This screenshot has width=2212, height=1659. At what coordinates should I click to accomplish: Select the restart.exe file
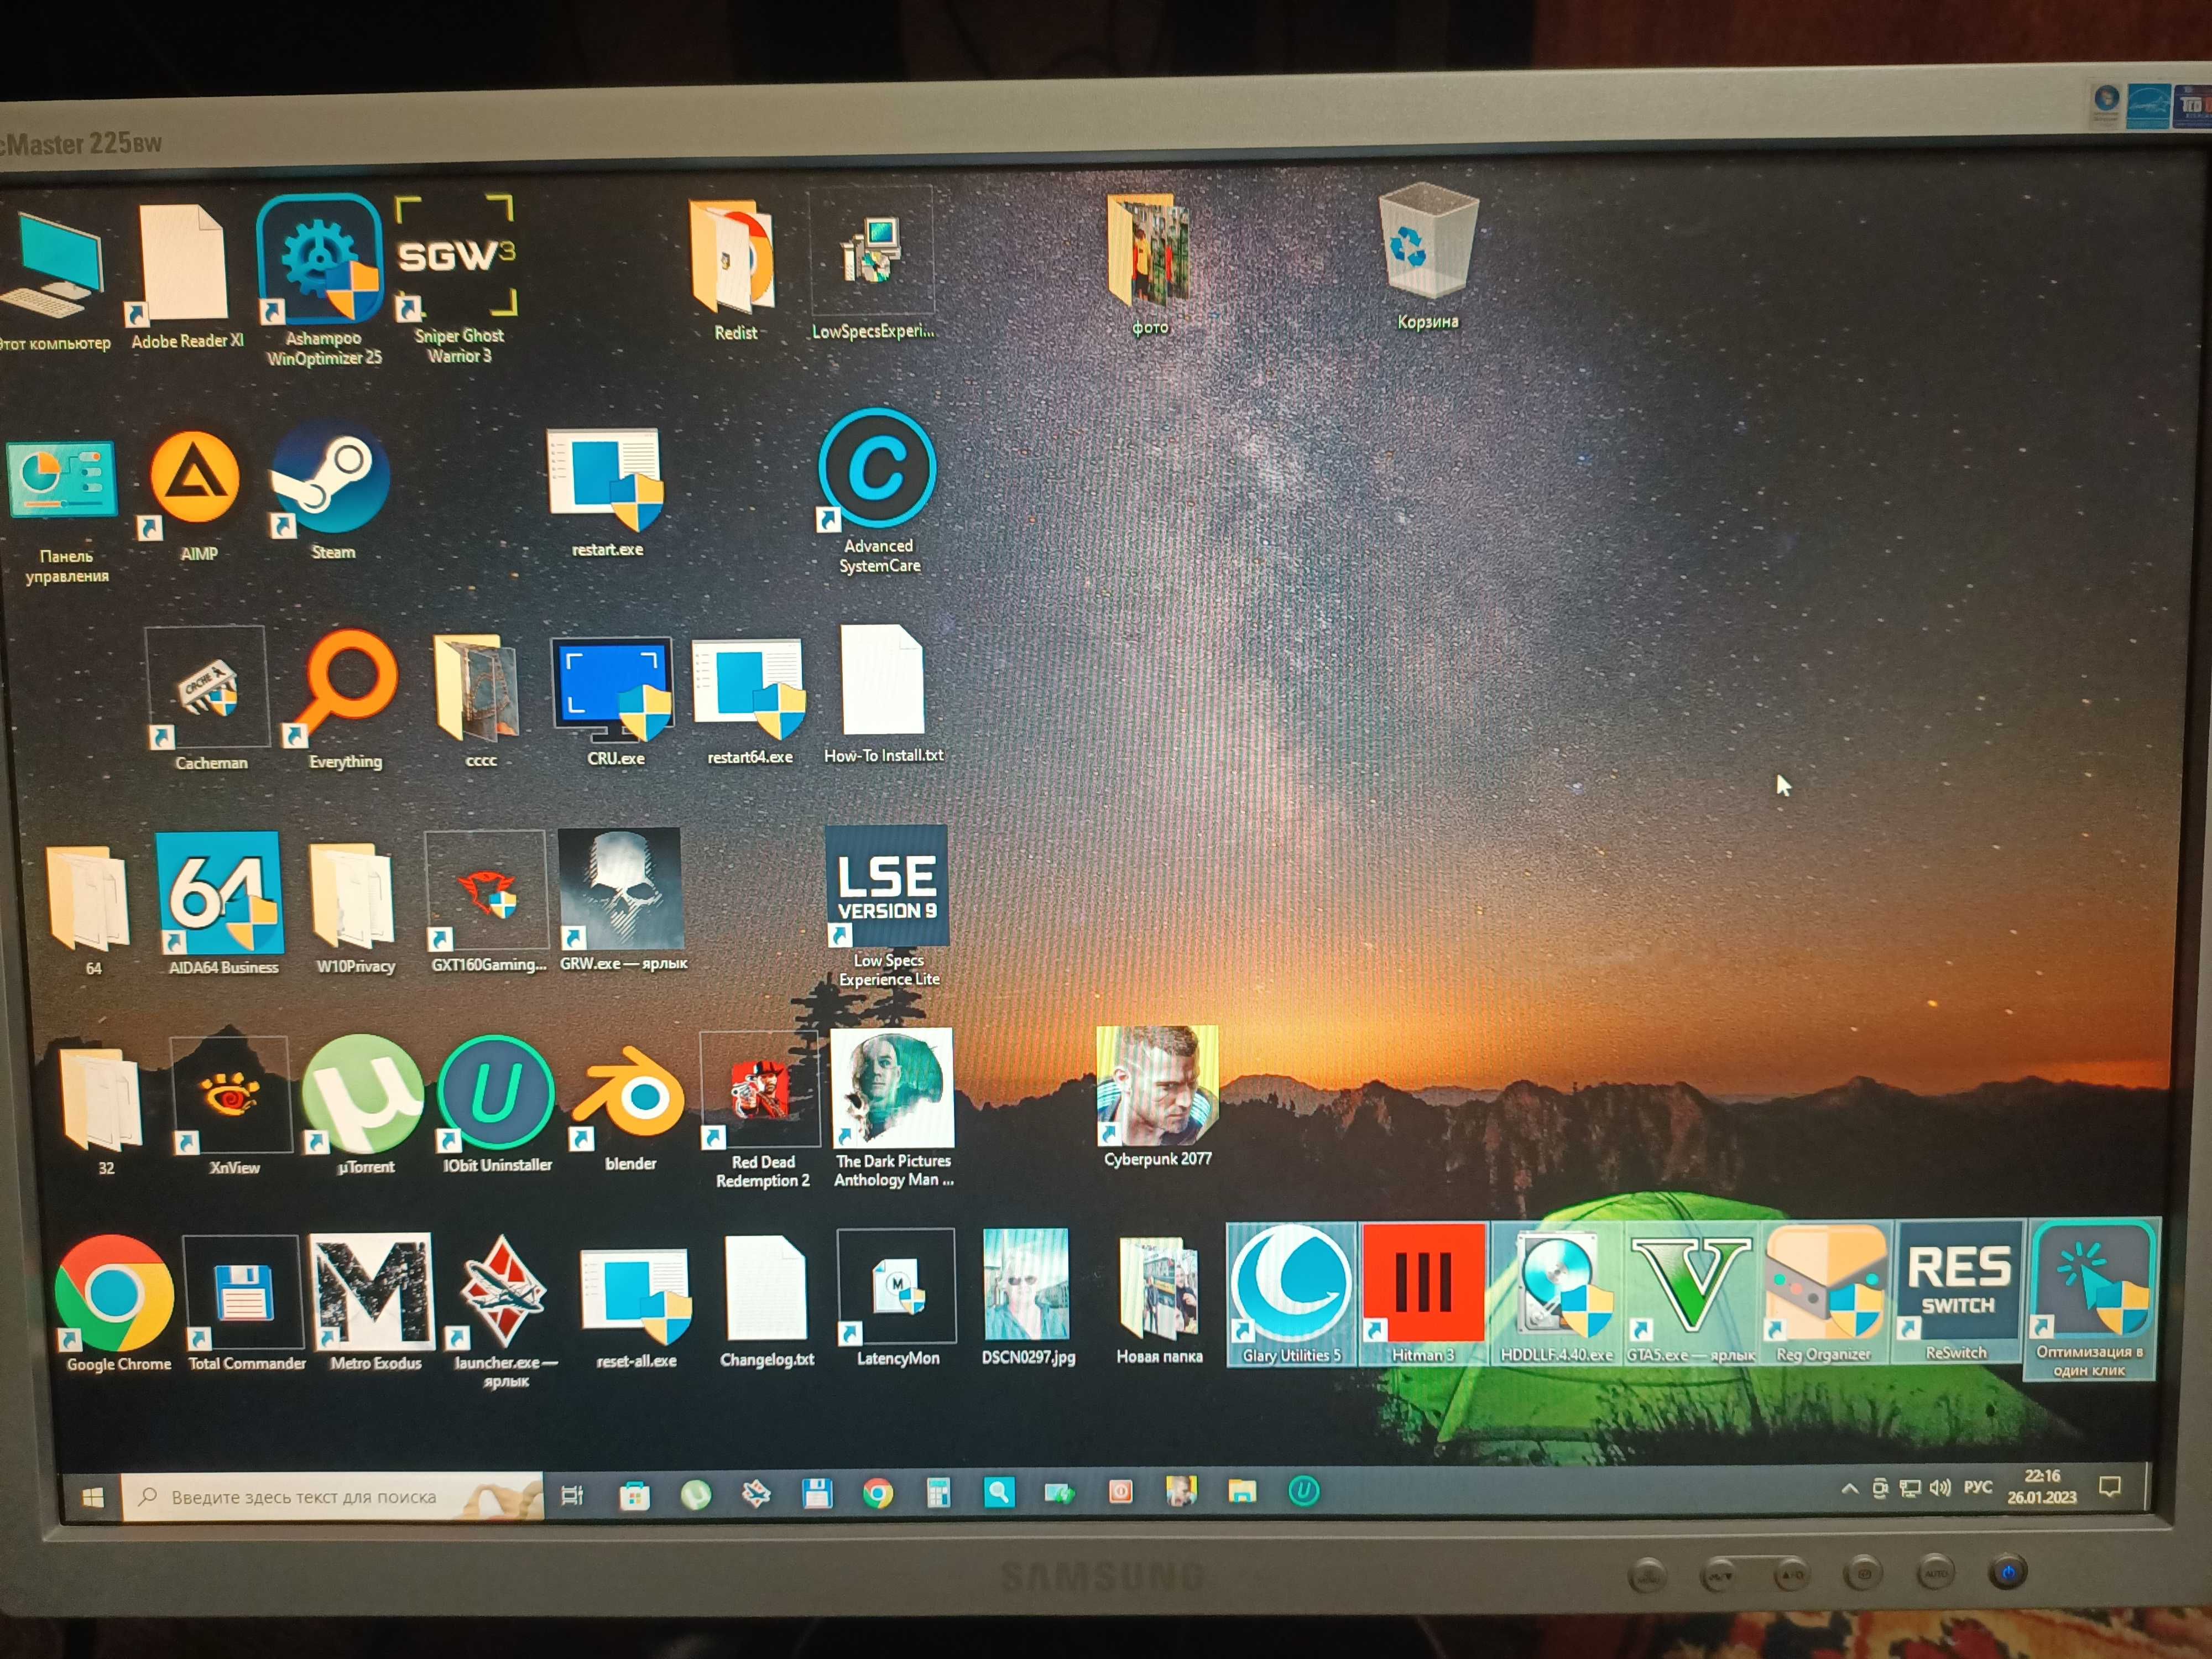click(x=606, y=492)
